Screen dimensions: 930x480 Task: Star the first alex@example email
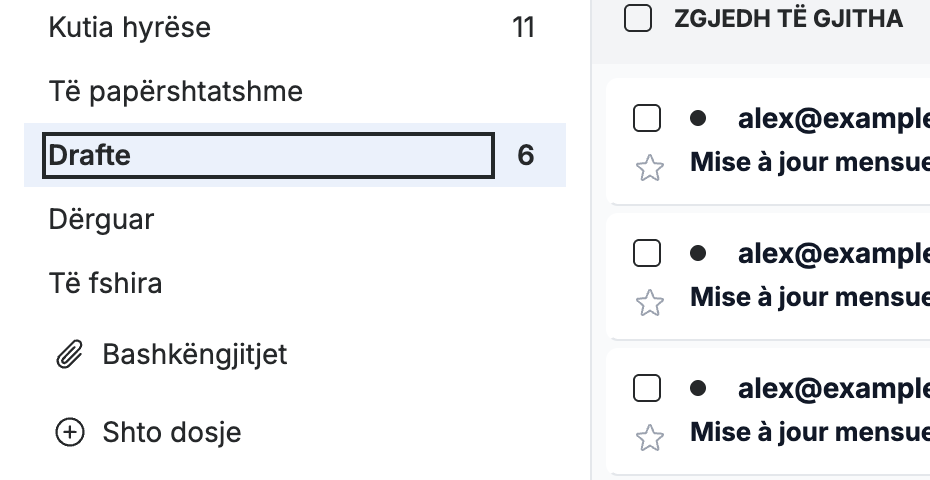[649, 168]
